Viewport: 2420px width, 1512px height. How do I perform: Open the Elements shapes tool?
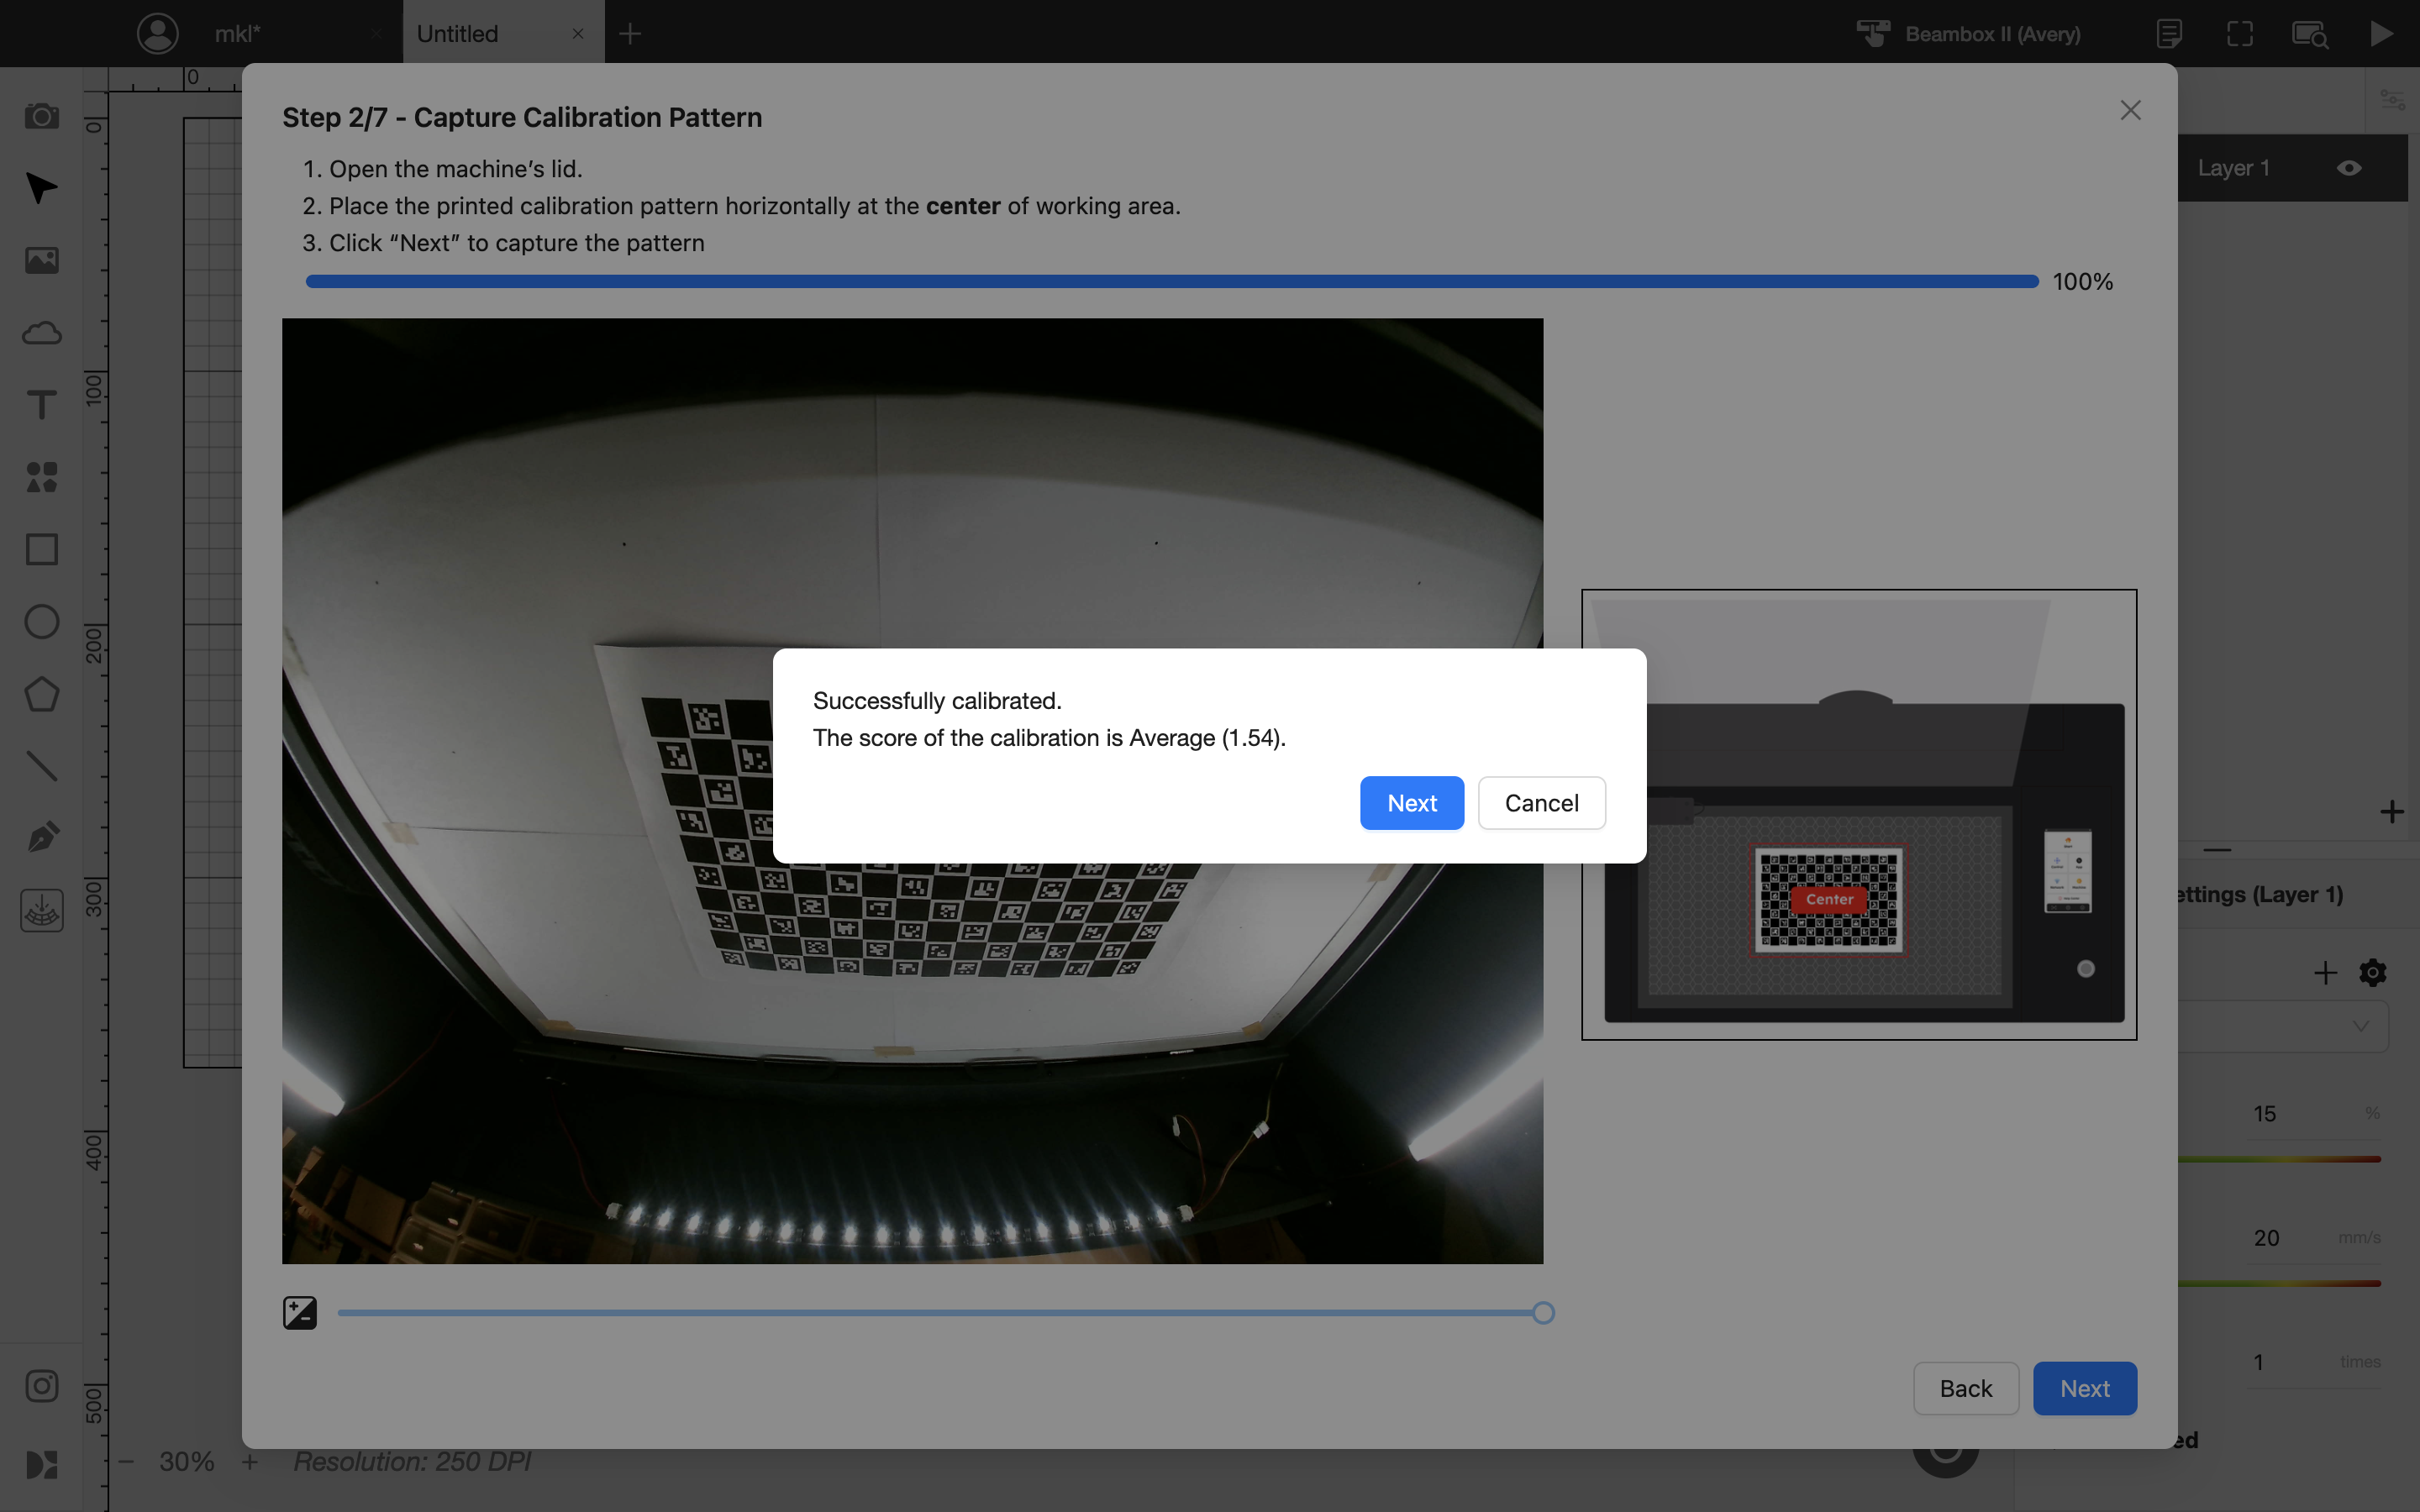(41, 477)
